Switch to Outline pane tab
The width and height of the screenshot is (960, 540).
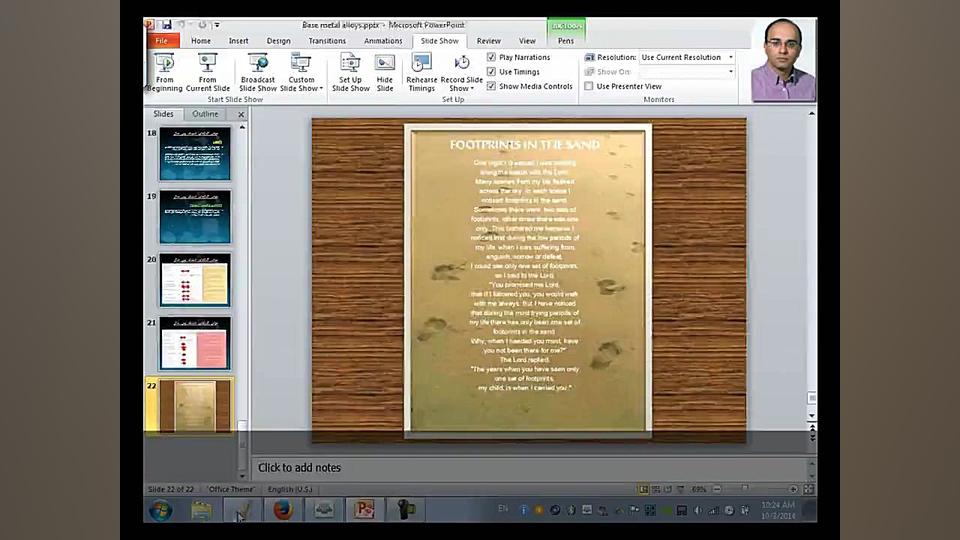point(205,114)
